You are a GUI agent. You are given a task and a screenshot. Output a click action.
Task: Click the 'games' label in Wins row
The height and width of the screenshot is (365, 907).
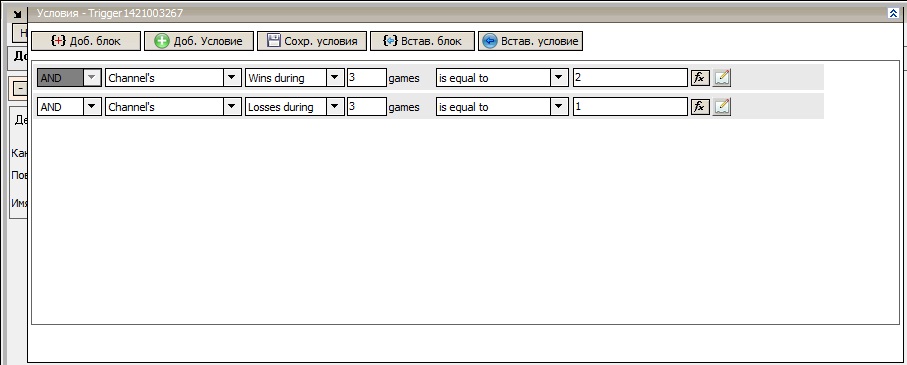pyautogui.click(x=404, y=78)
